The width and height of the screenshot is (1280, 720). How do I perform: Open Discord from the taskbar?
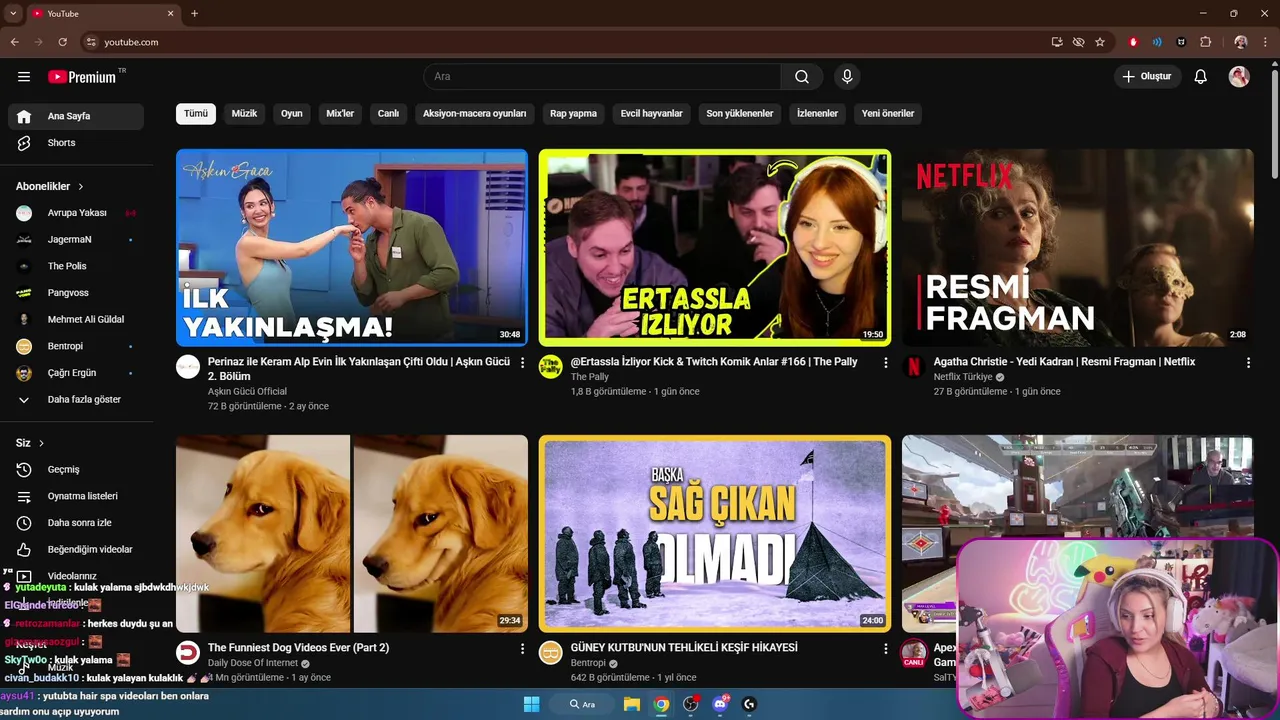pyautogui.click(x=720, y=704)
